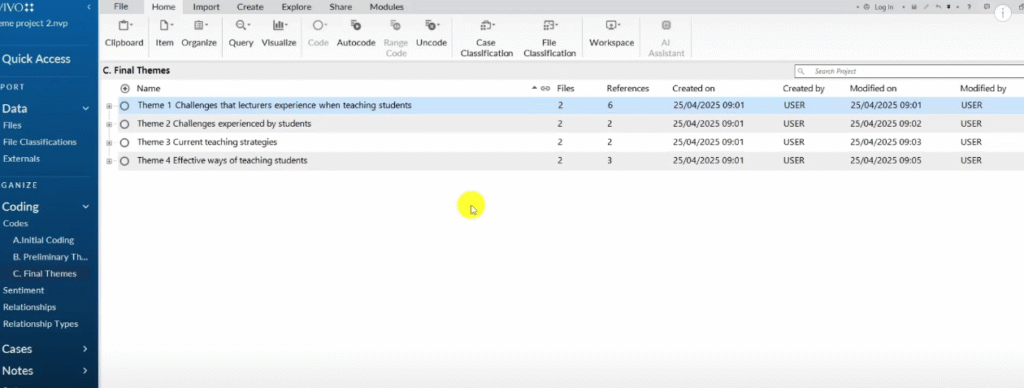Switch to the Create tab
The width and height of the screenshot is (1024, 388).
[x=250, y=7]
